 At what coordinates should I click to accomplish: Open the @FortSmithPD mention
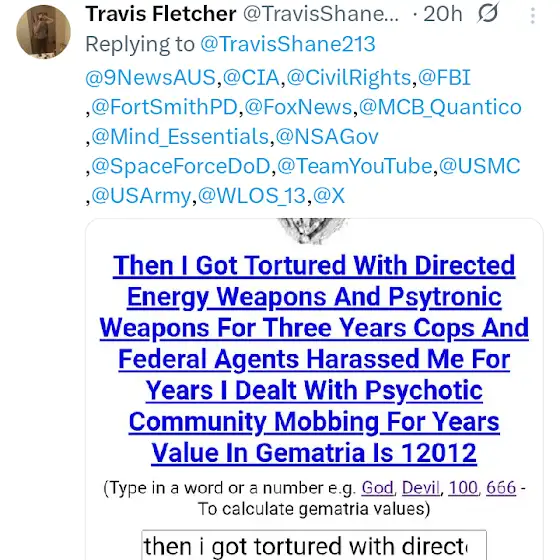click(165, 107)
